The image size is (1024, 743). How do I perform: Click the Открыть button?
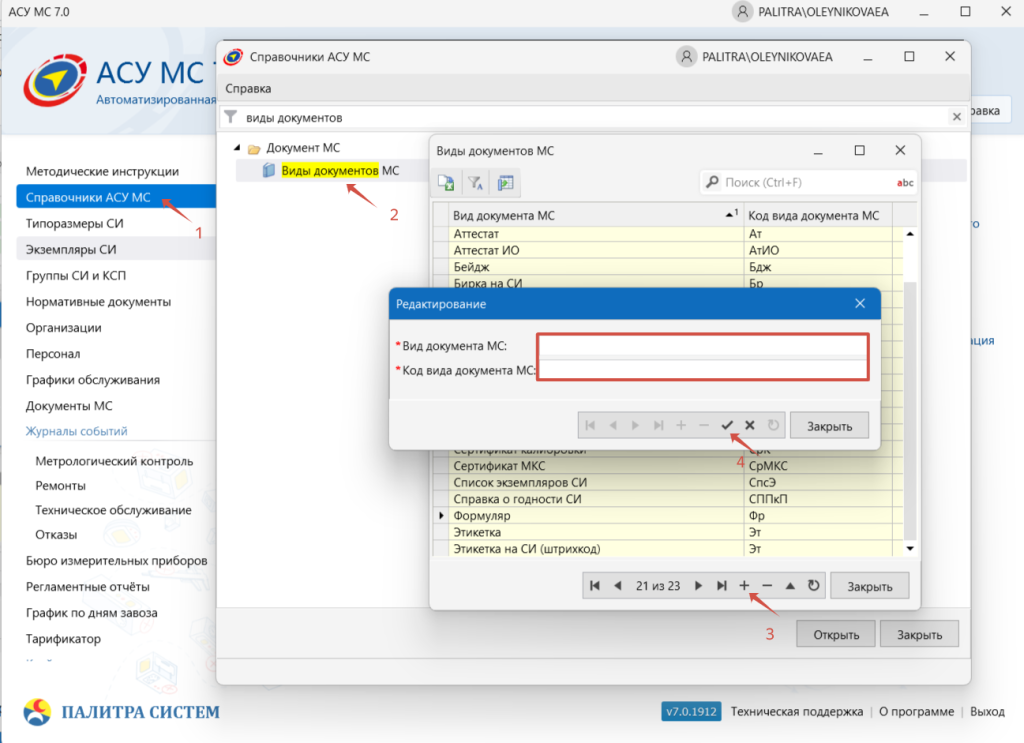[x=836, y=634]
